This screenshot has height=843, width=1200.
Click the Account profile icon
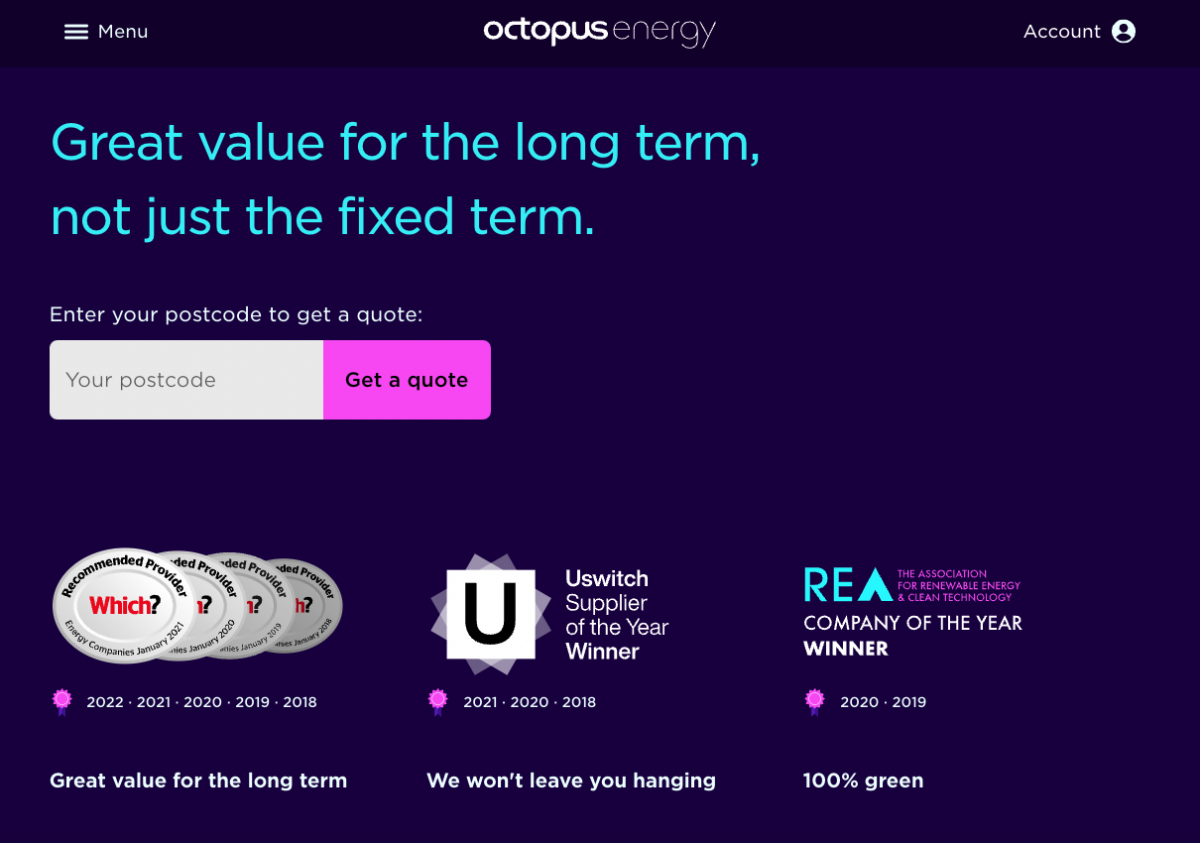tap(1124, 31)
